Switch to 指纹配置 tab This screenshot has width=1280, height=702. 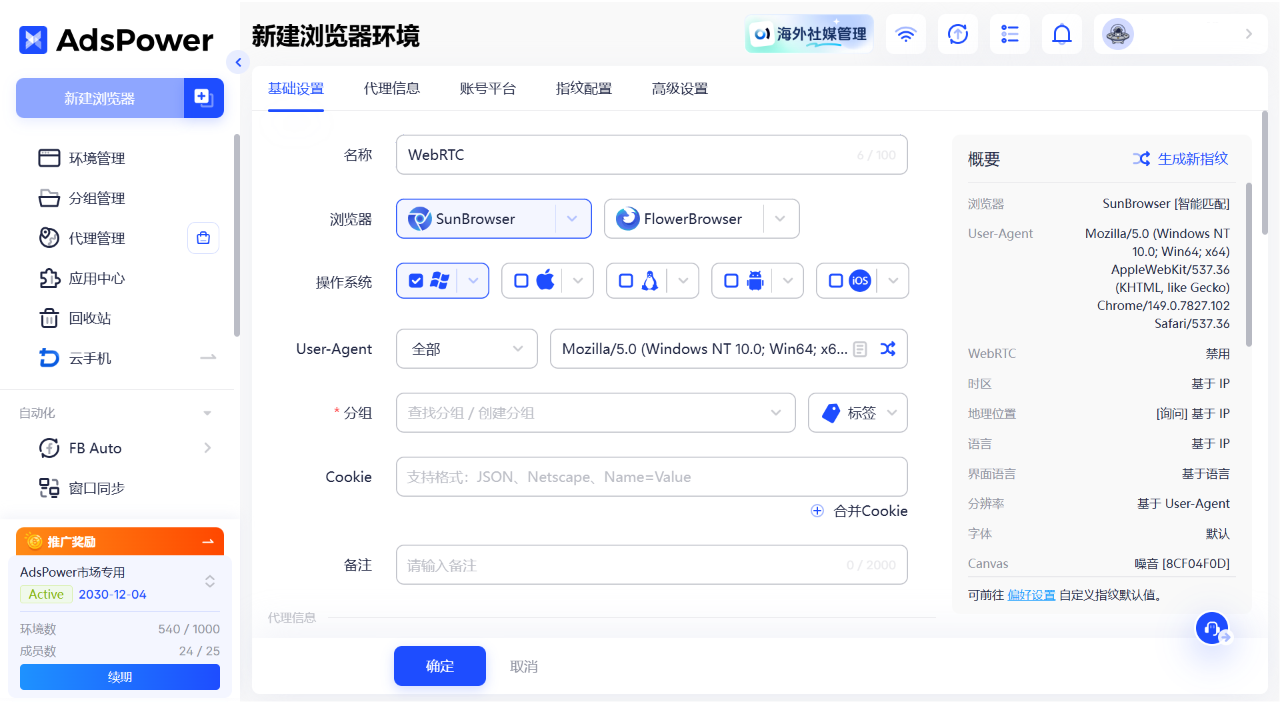tap(584, 88)
